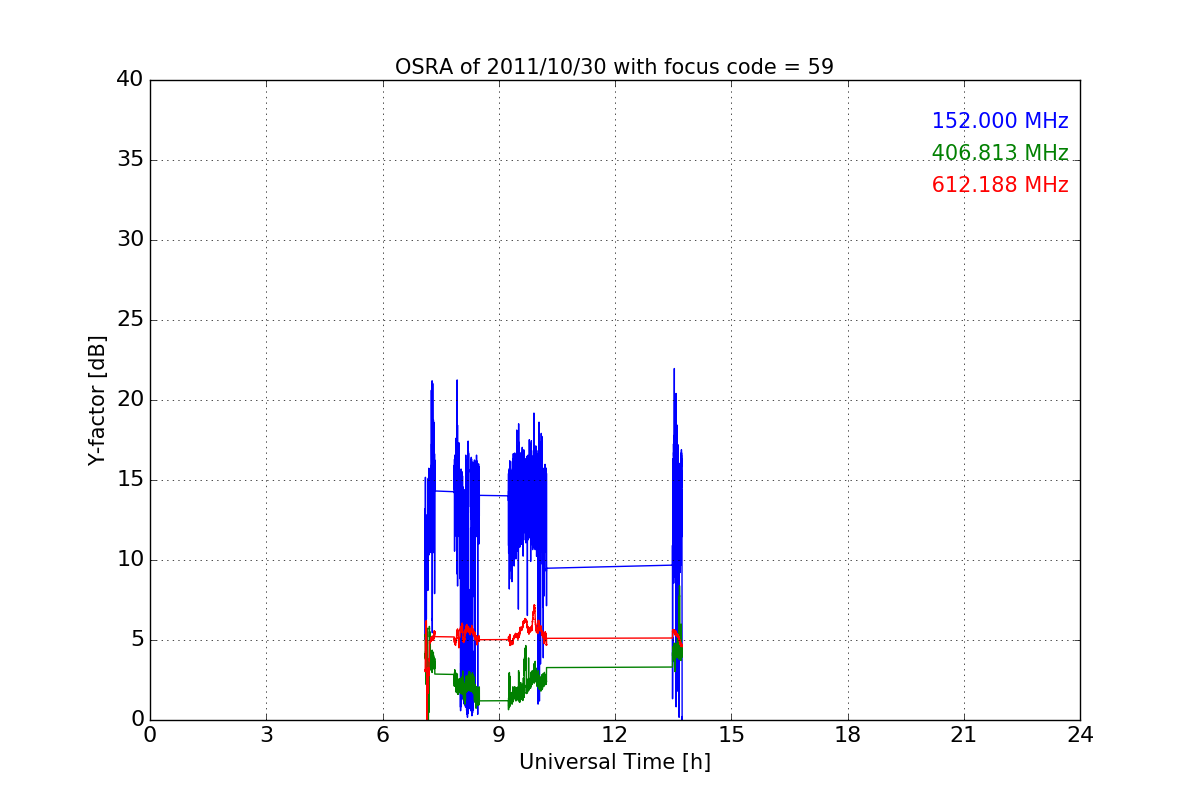Click the x-axis tick label '12'
The width and height of the screenshot is (1200, 800).
click(x=614, y=735)
